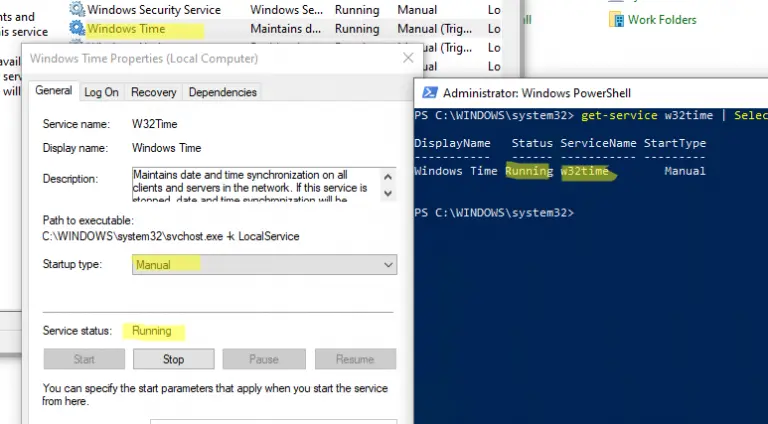The image size is (768, 424).
Task: Click the disabled Pause button
Action: click(x=264, y=359)
